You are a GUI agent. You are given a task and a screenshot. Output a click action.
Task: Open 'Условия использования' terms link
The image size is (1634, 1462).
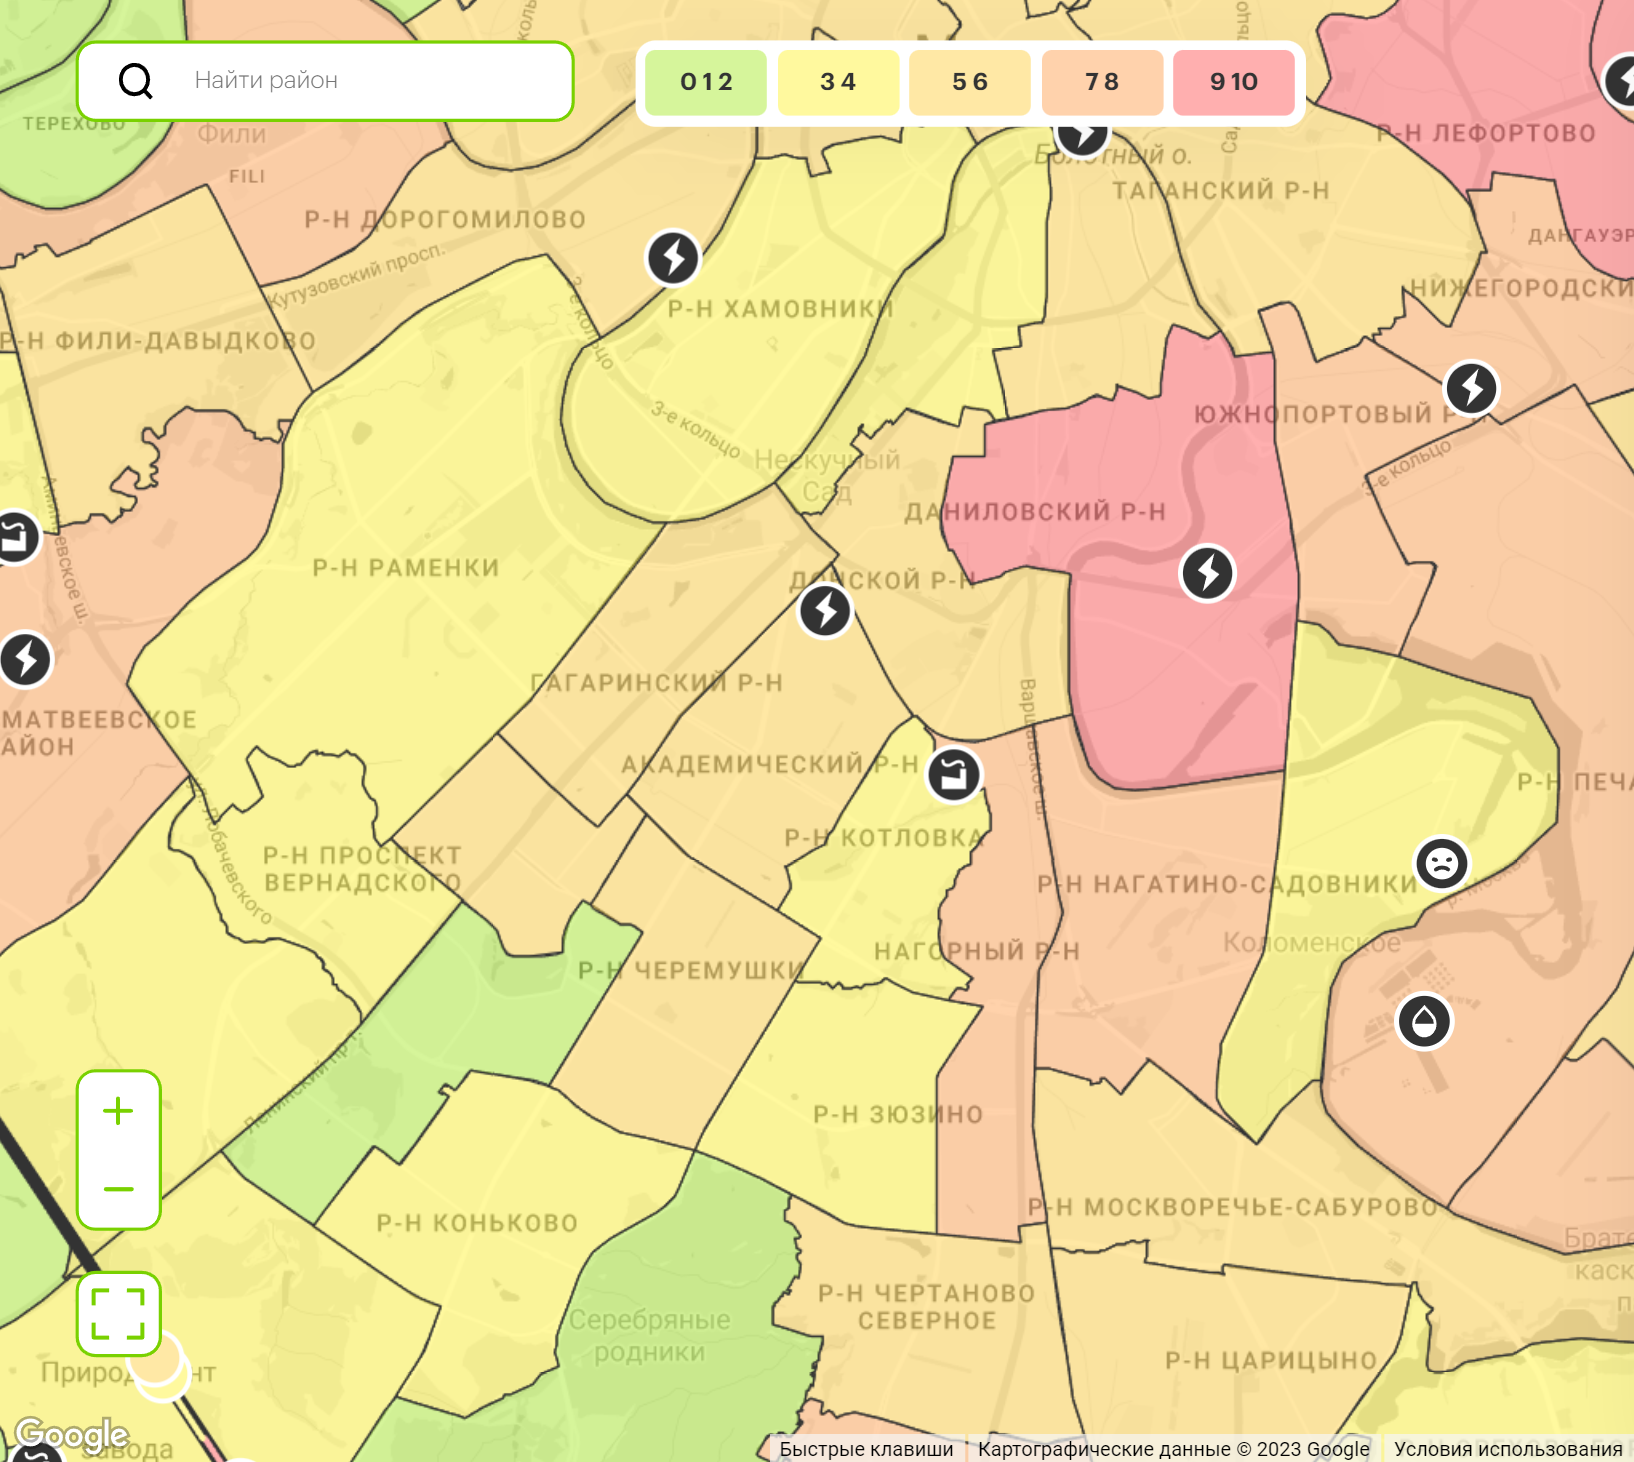[x=1508, y=1449]
